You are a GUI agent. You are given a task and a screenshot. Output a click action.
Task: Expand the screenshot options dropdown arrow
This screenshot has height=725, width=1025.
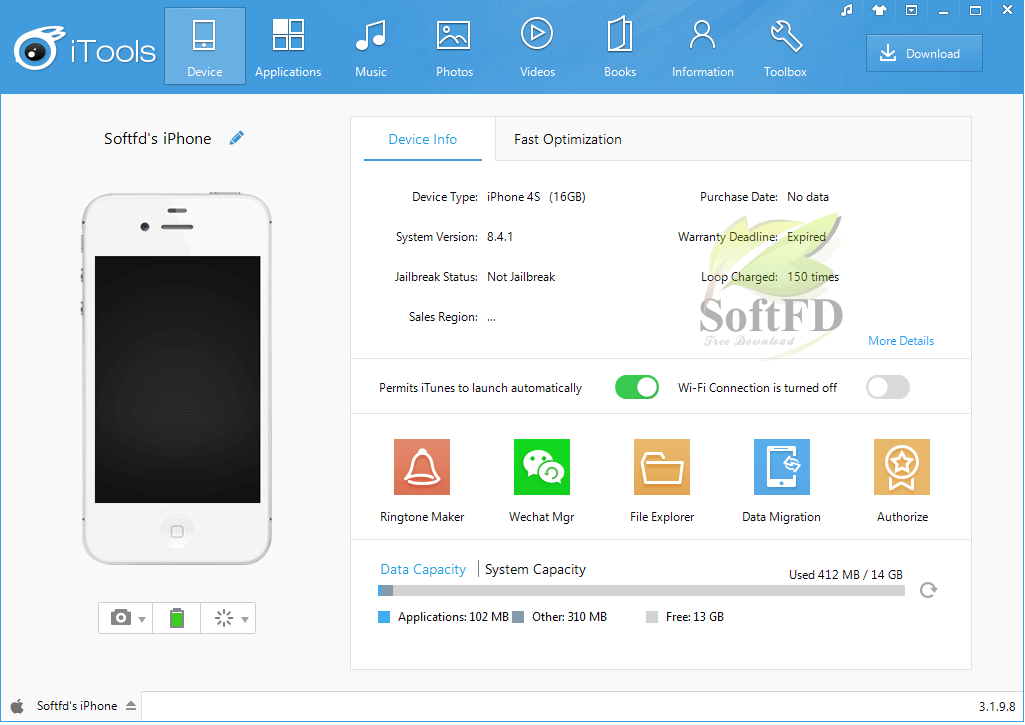click(142, 619)
